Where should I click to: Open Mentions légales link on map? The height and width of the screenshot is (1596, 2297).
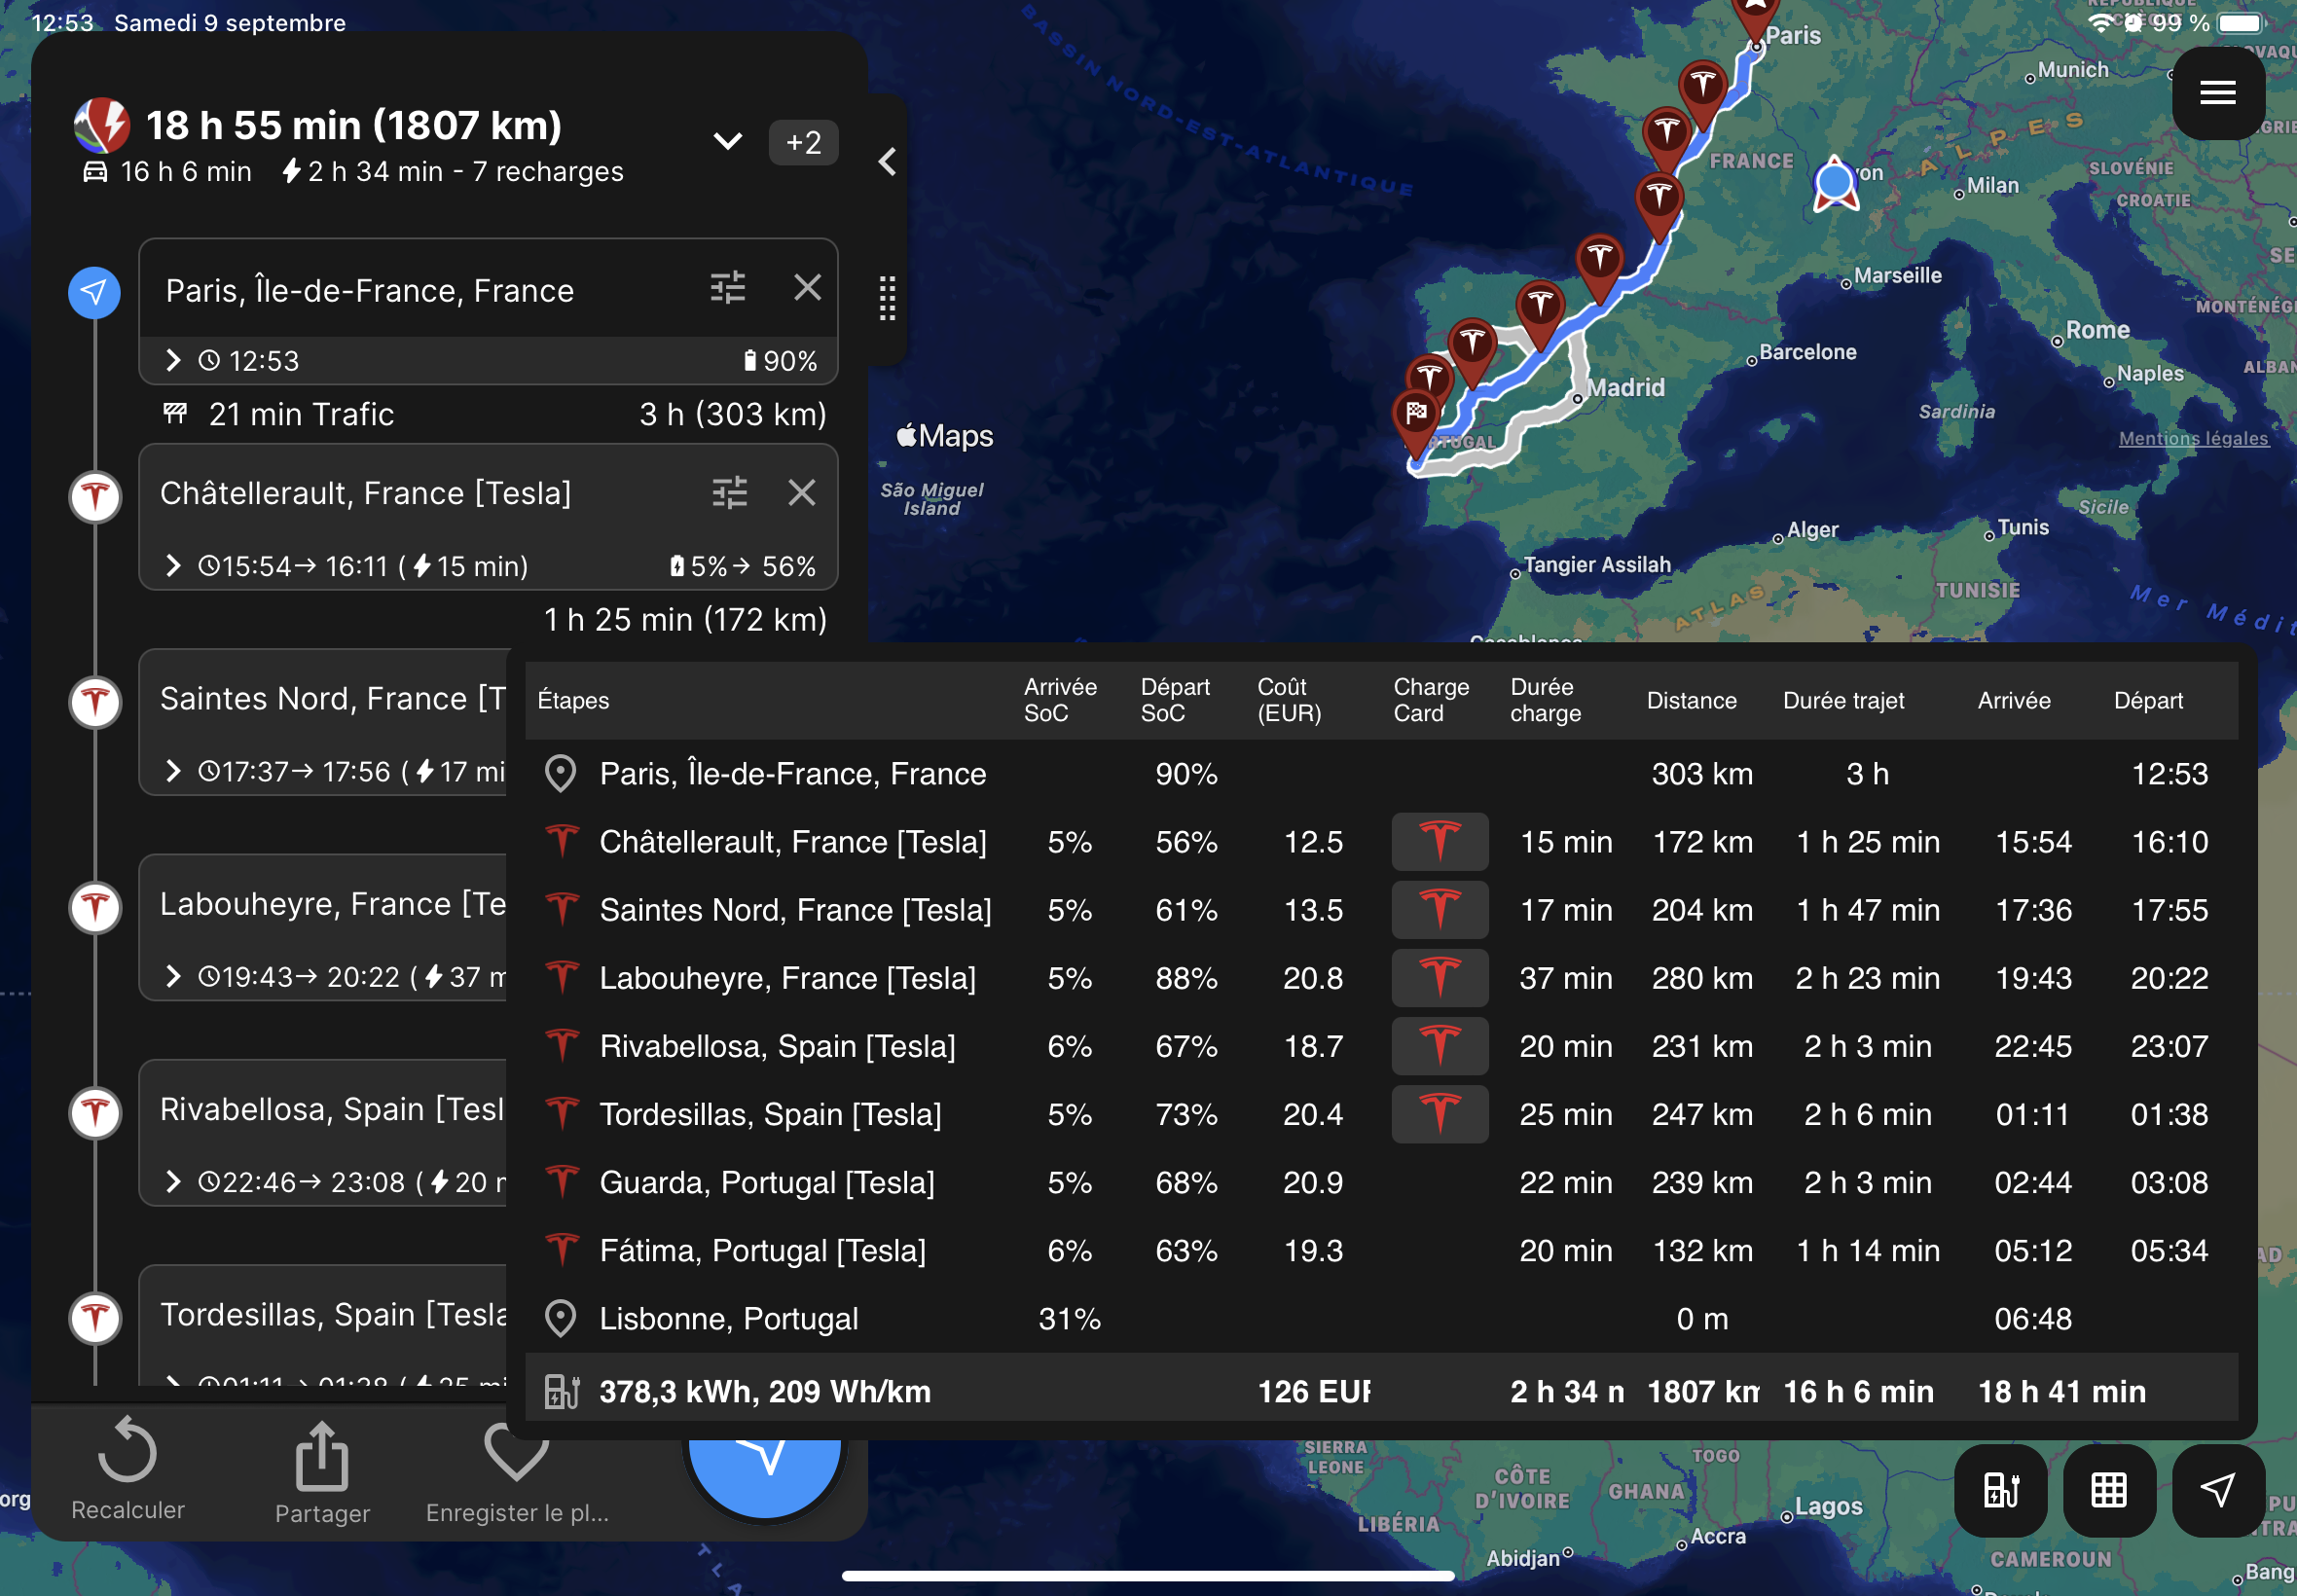[2192, 438]
